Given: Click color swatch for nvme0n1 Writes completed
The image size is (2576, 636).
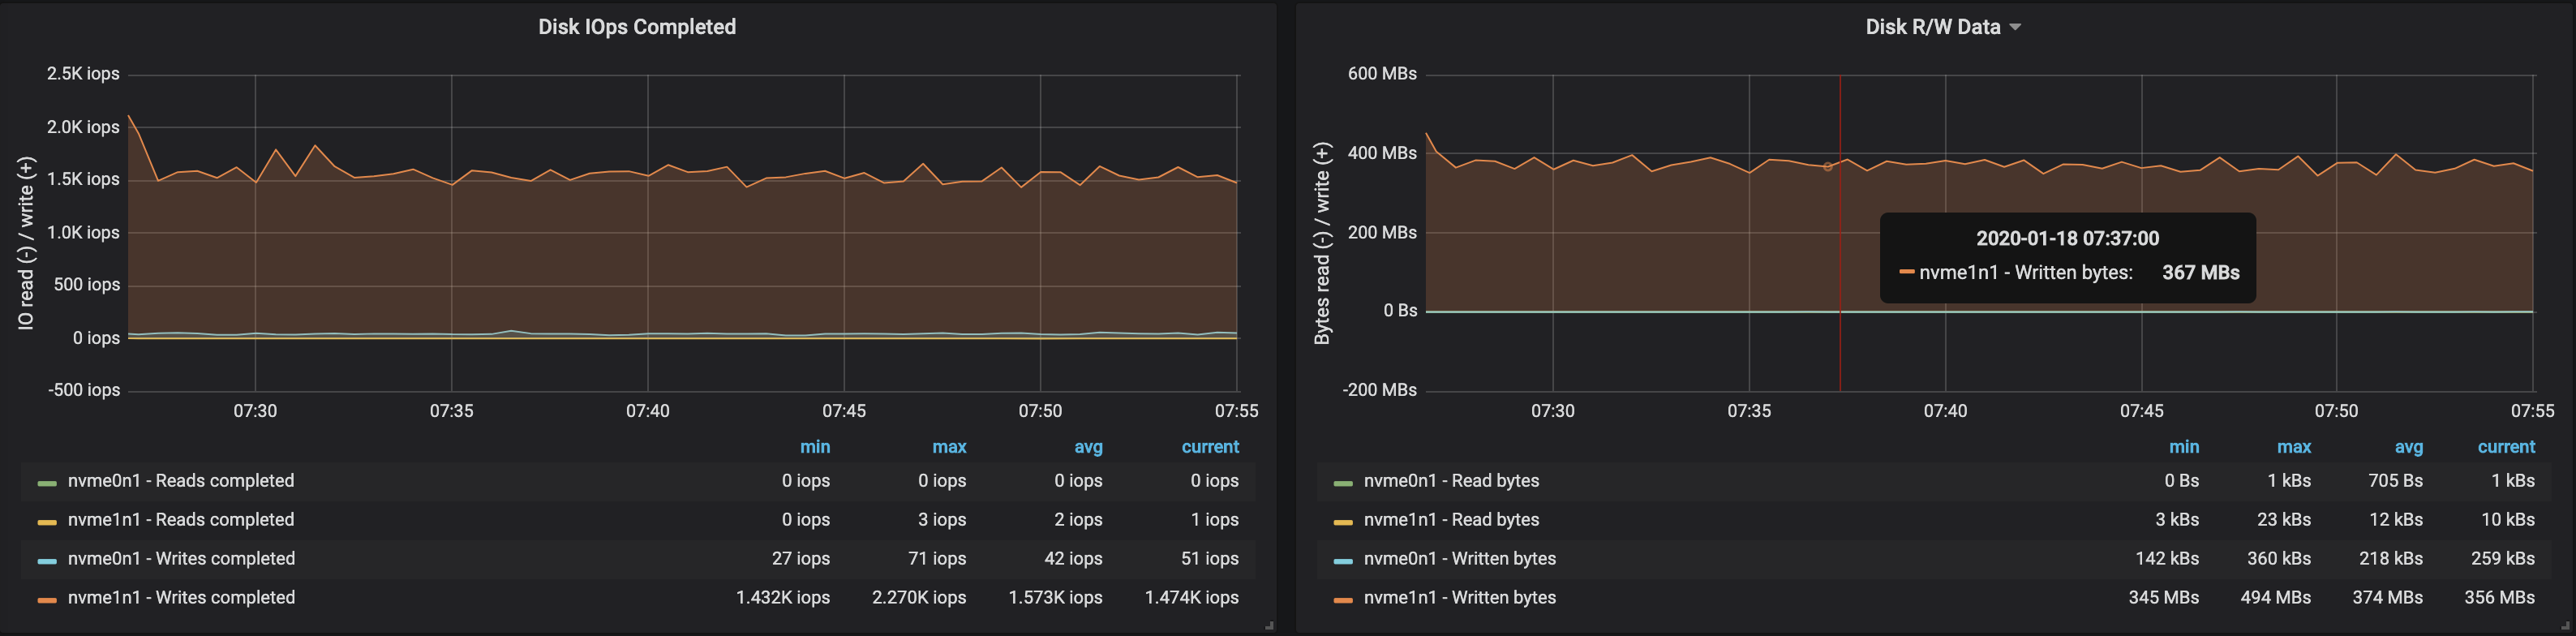Looking at the screenshot, I should [x=47, y=561].
